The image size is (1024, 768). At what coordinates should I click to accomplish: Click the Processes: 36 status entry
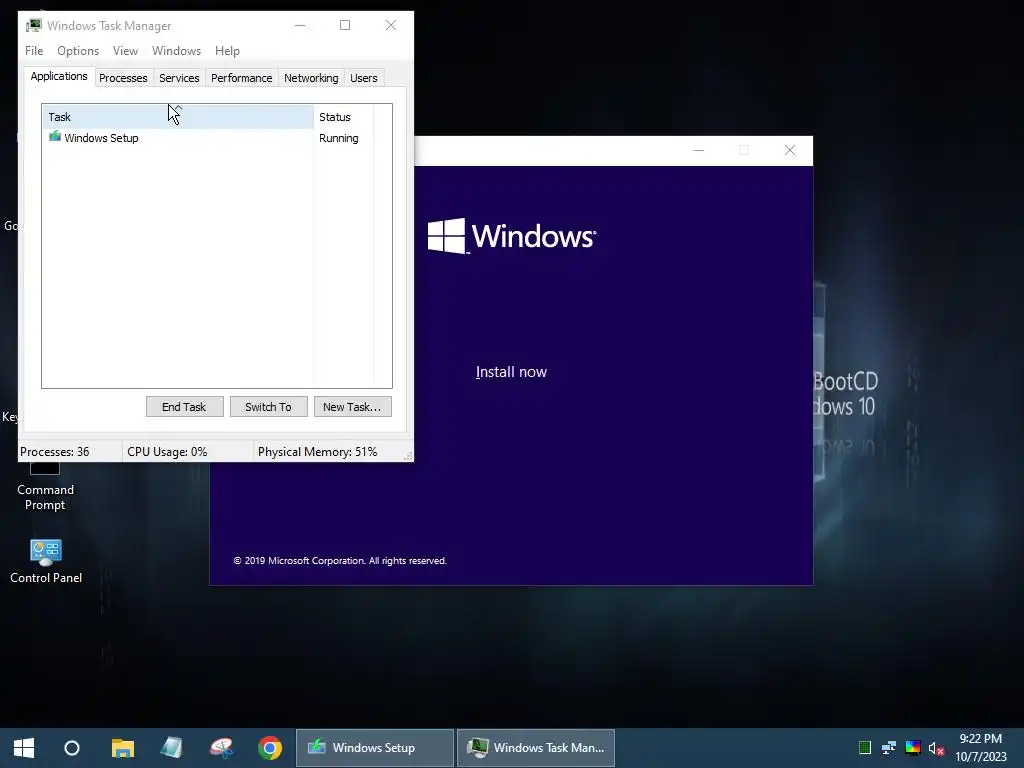55,452
